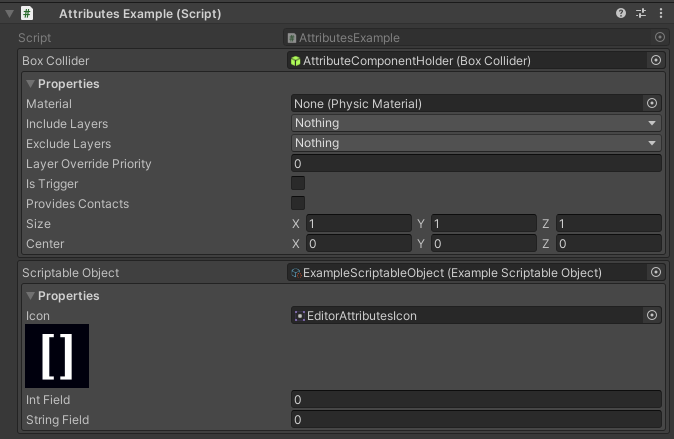Click the String Field label

click(x=58, y=420)
